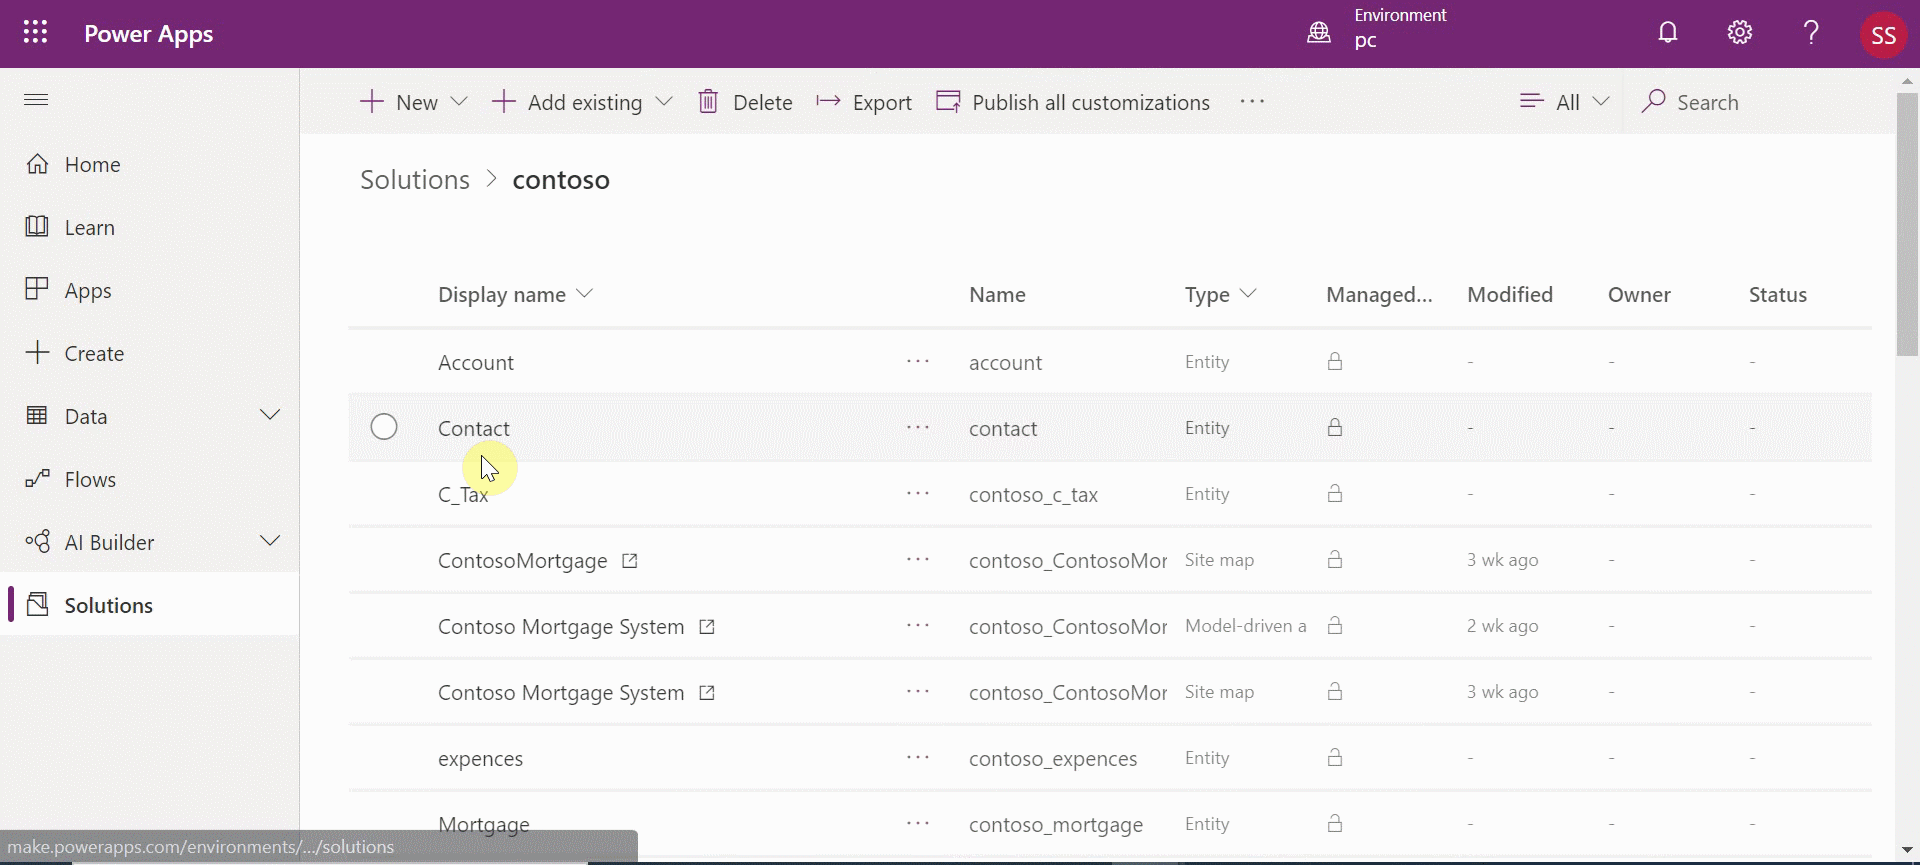Expand the AI Builder section in sidebar
The height and width of the screenshot is (865, 1920).
(x=270, y=541)
